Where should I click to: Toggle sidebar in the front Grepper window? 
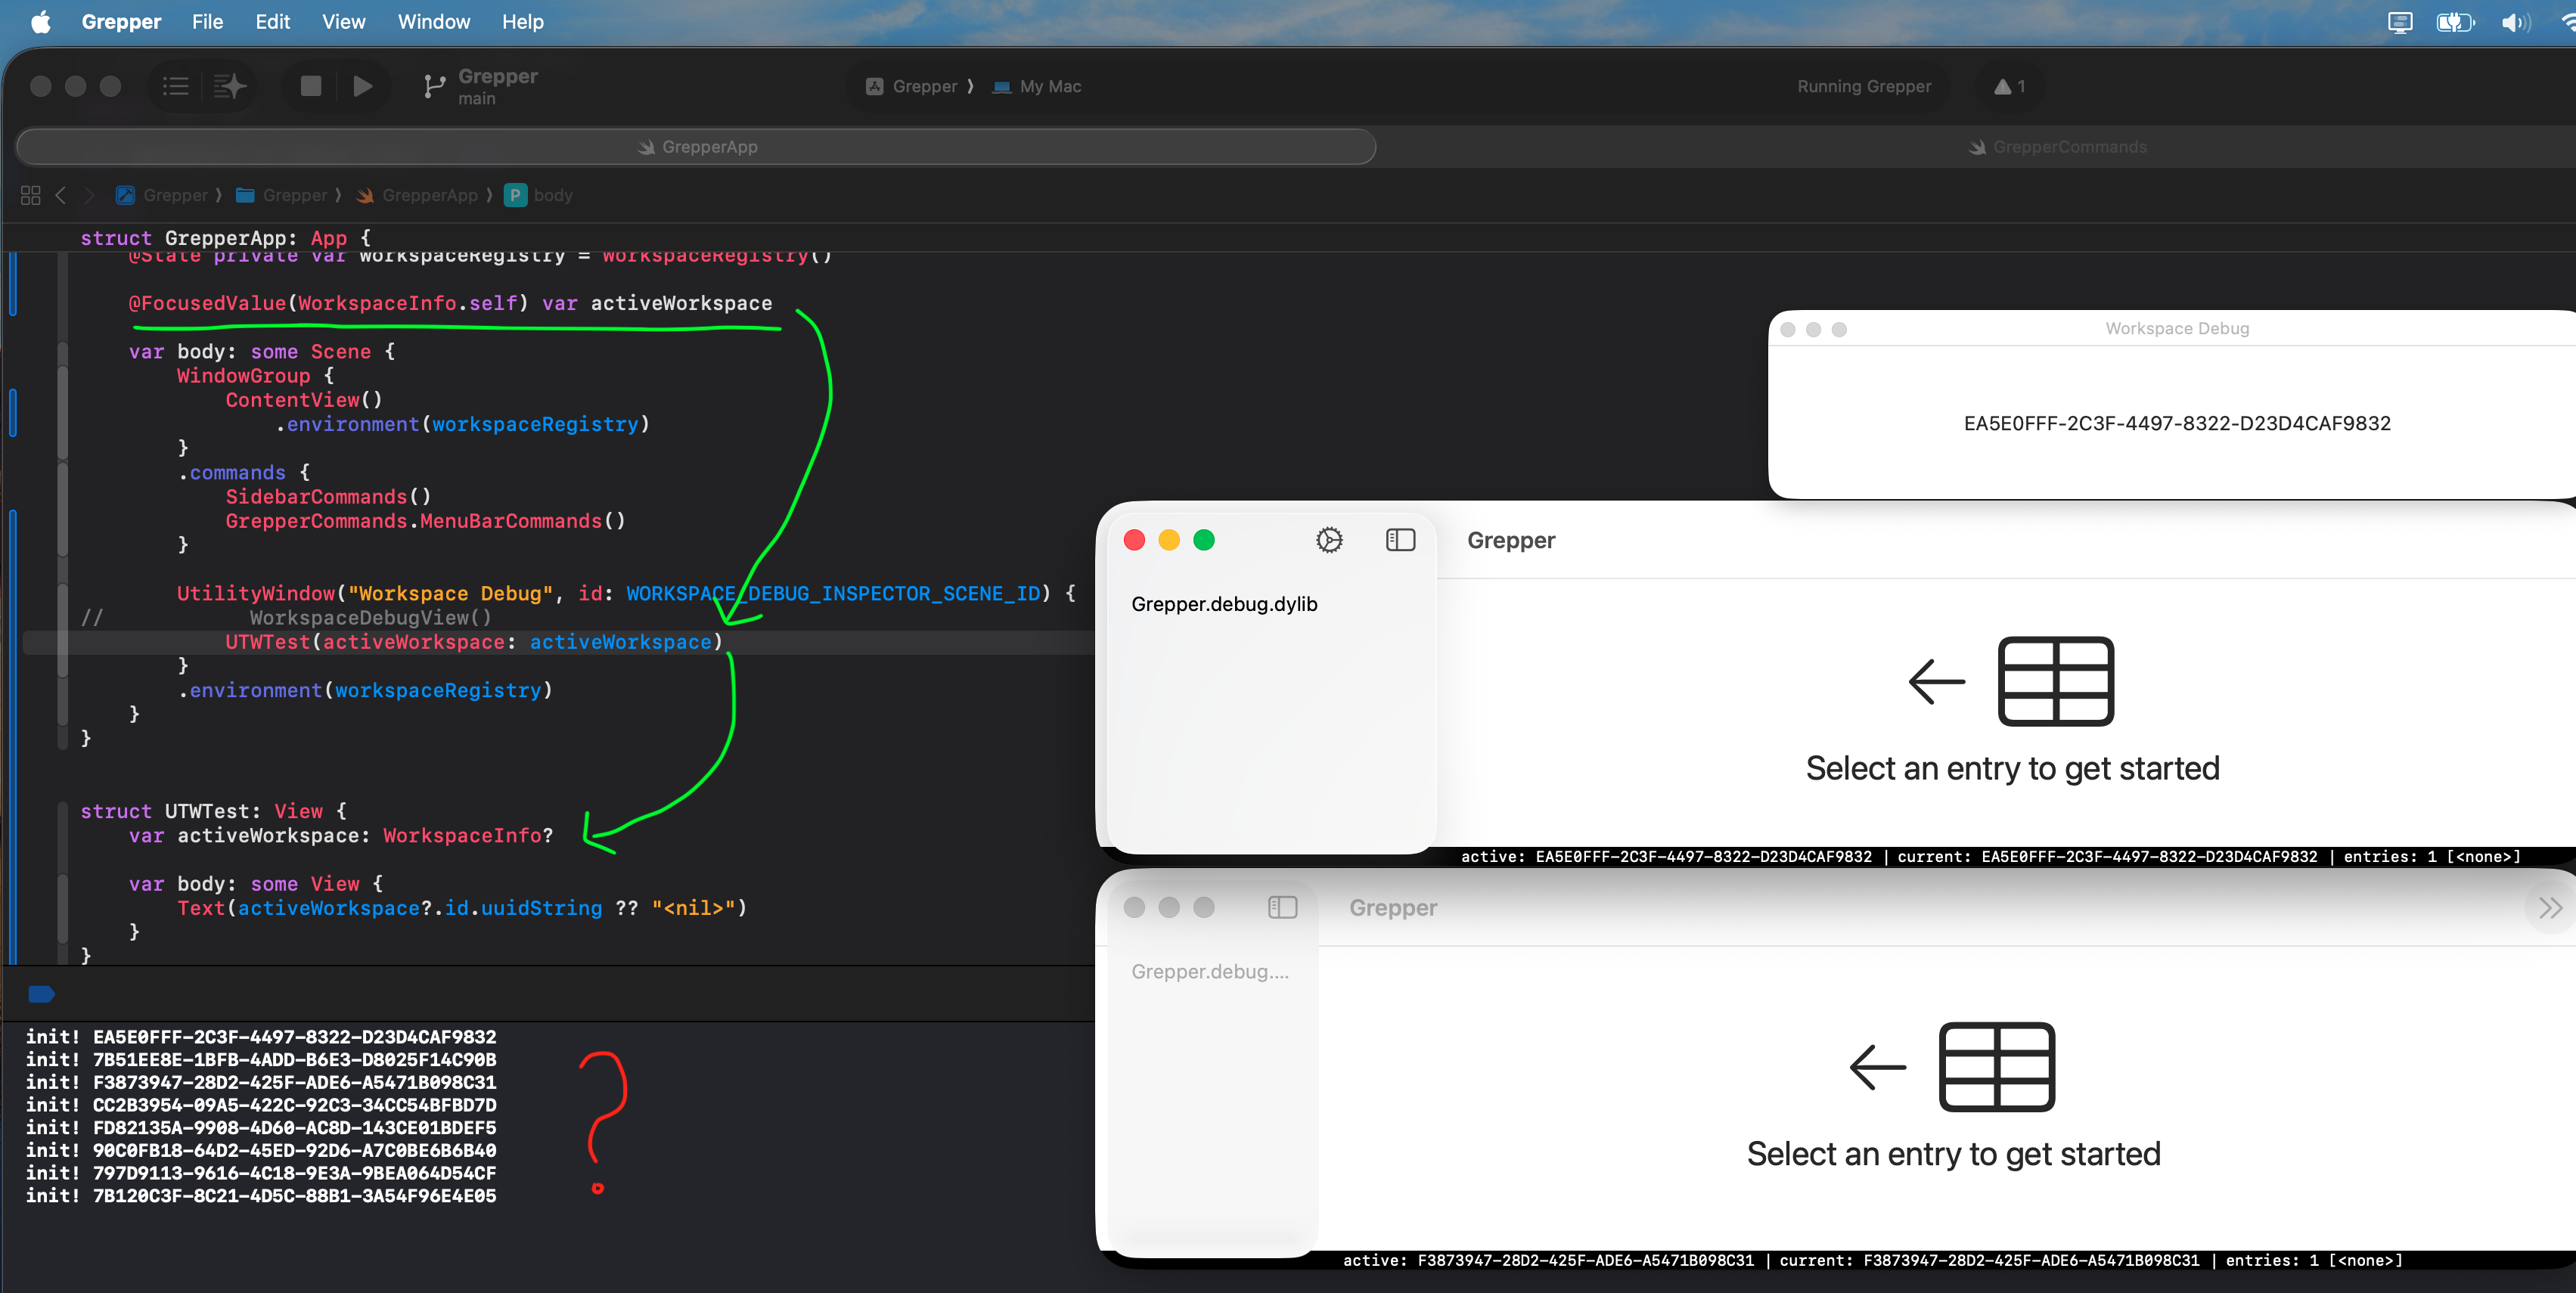pos(1400,540)
